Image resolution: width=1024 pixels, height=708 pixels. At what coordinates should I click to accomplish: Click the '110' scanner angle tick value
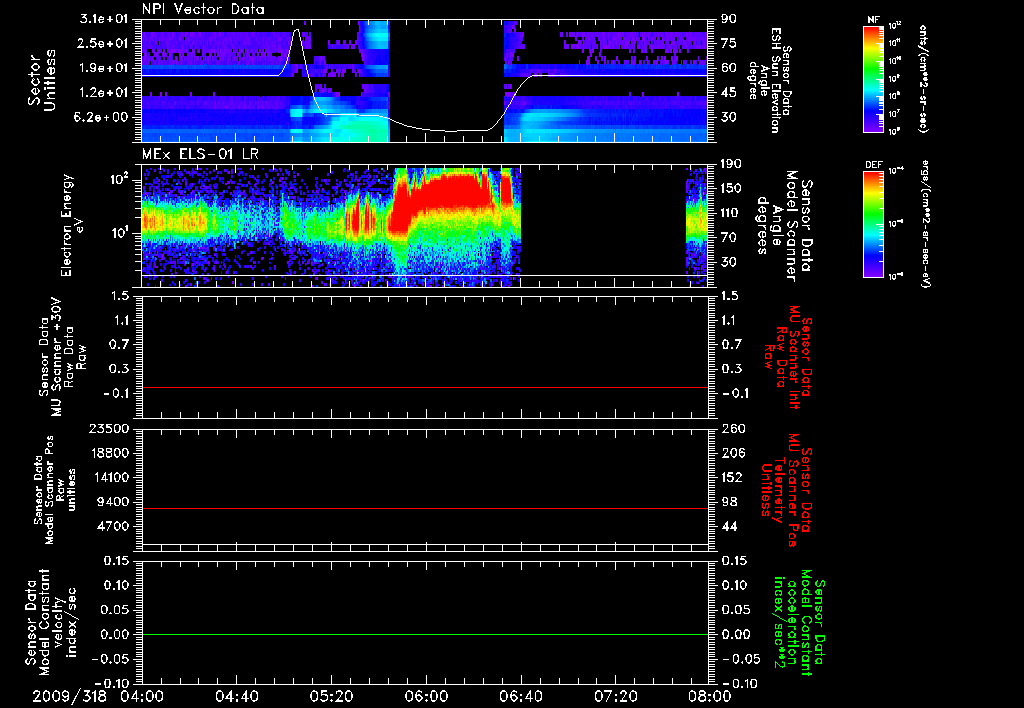pyautogui.click(x=731, y=213)
